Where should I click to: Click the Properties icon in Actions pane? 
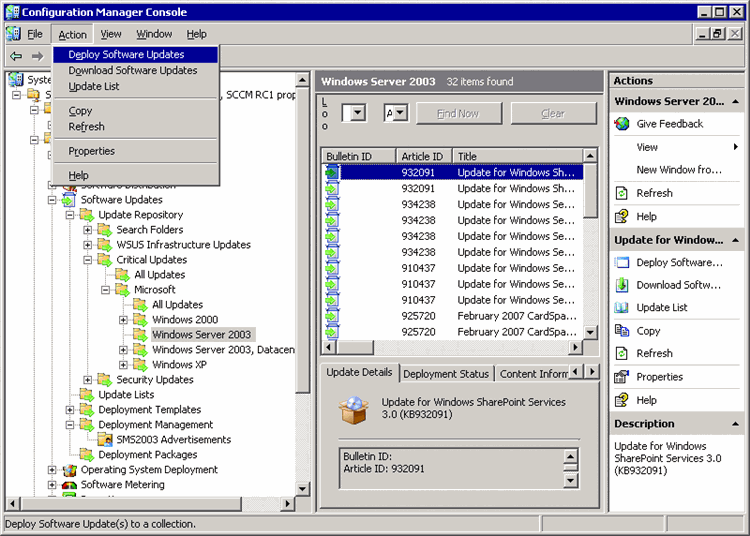click(622, 377)
